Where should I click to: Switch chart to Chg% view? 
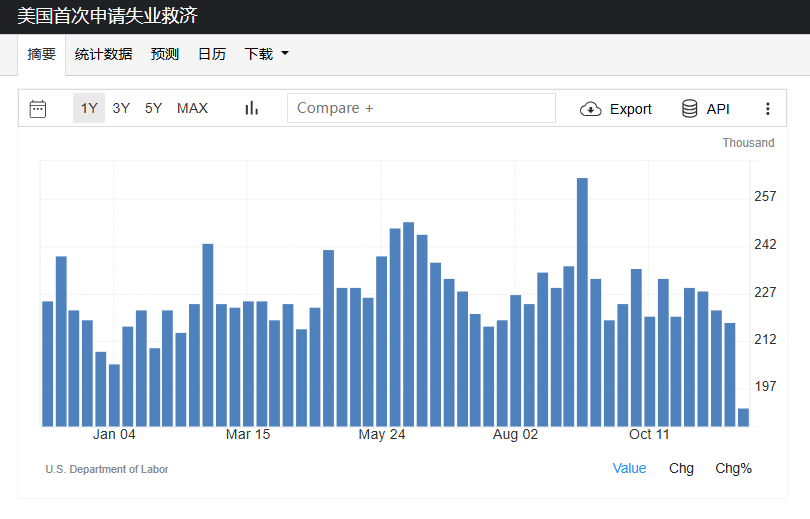[733, 468]
